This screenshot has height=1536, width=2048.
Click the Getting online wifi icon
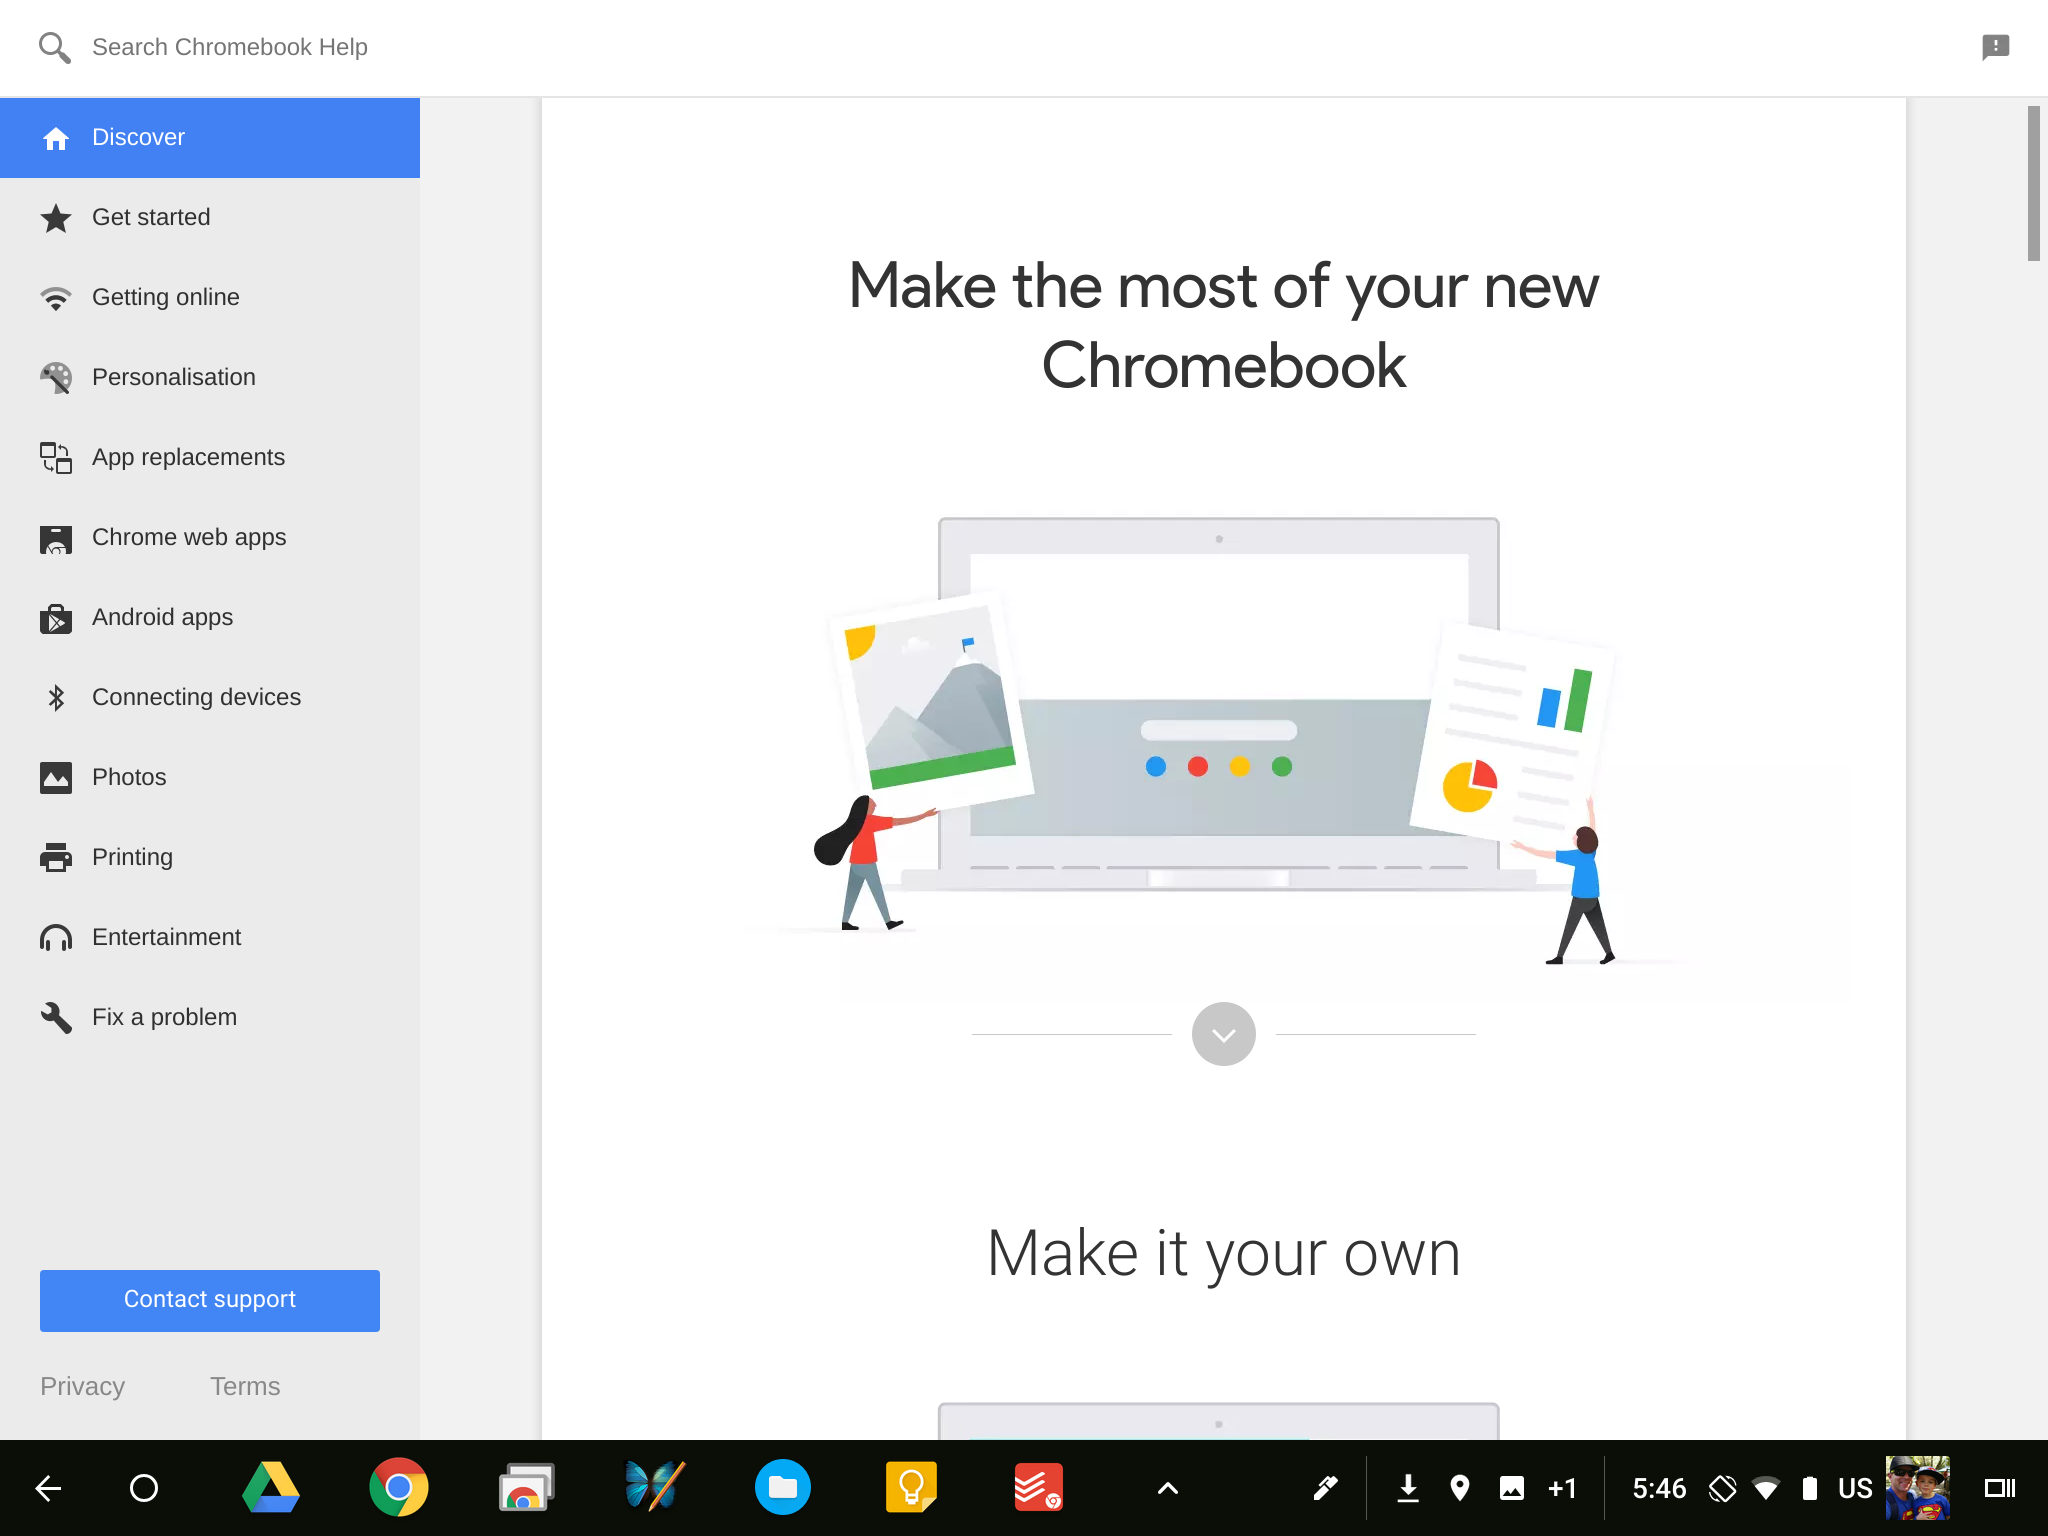(56, 298)
